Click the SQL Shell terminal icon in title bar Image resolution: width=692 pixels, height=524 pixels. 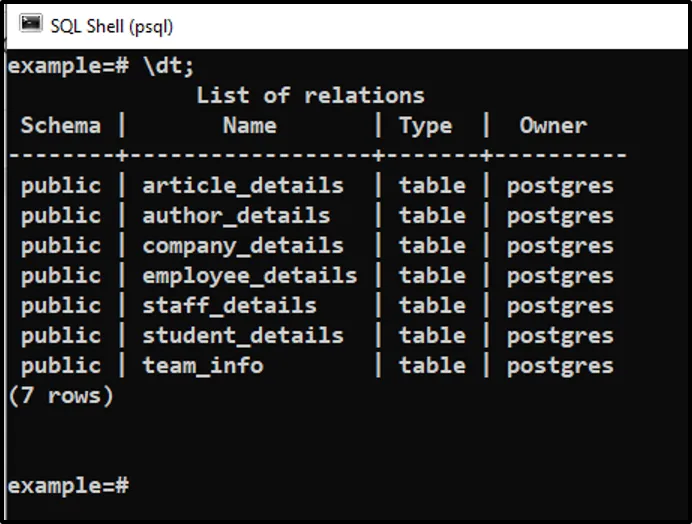coord(31,25)
